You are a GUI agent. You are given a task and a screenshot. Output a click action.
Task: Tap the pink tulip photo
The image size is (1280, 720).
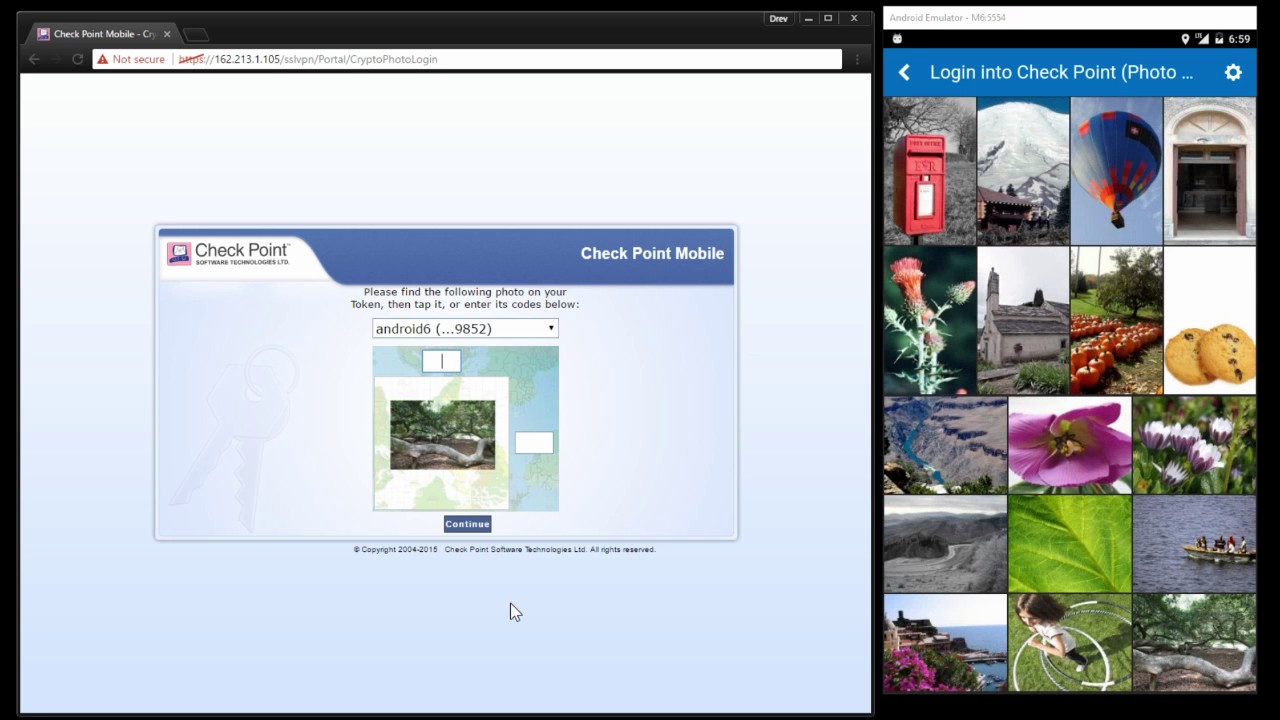pos(1070,445)
